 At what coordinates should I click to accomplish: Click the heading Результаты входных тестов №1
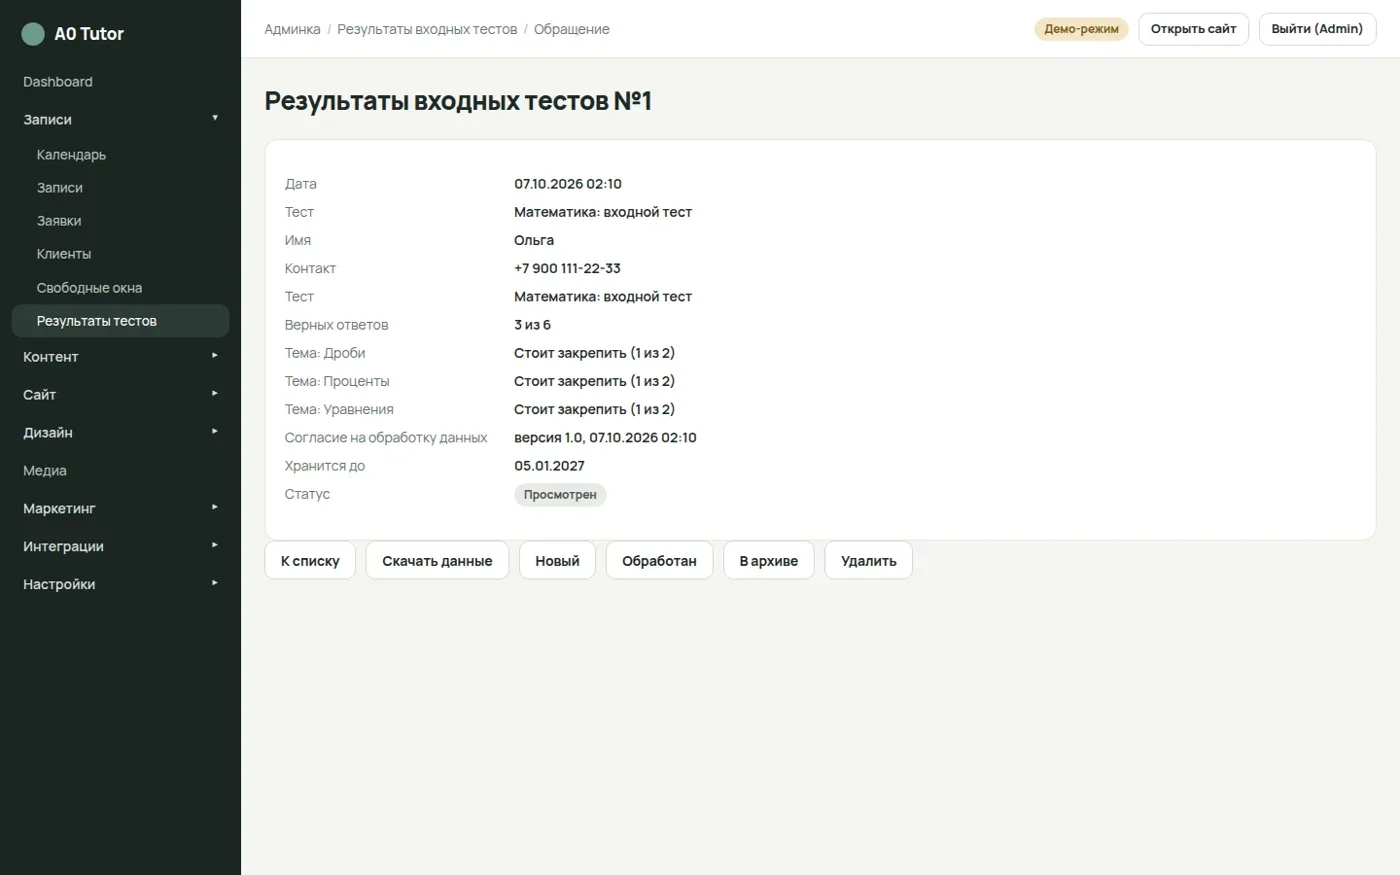pyautogui.click(x=458, y=101)
